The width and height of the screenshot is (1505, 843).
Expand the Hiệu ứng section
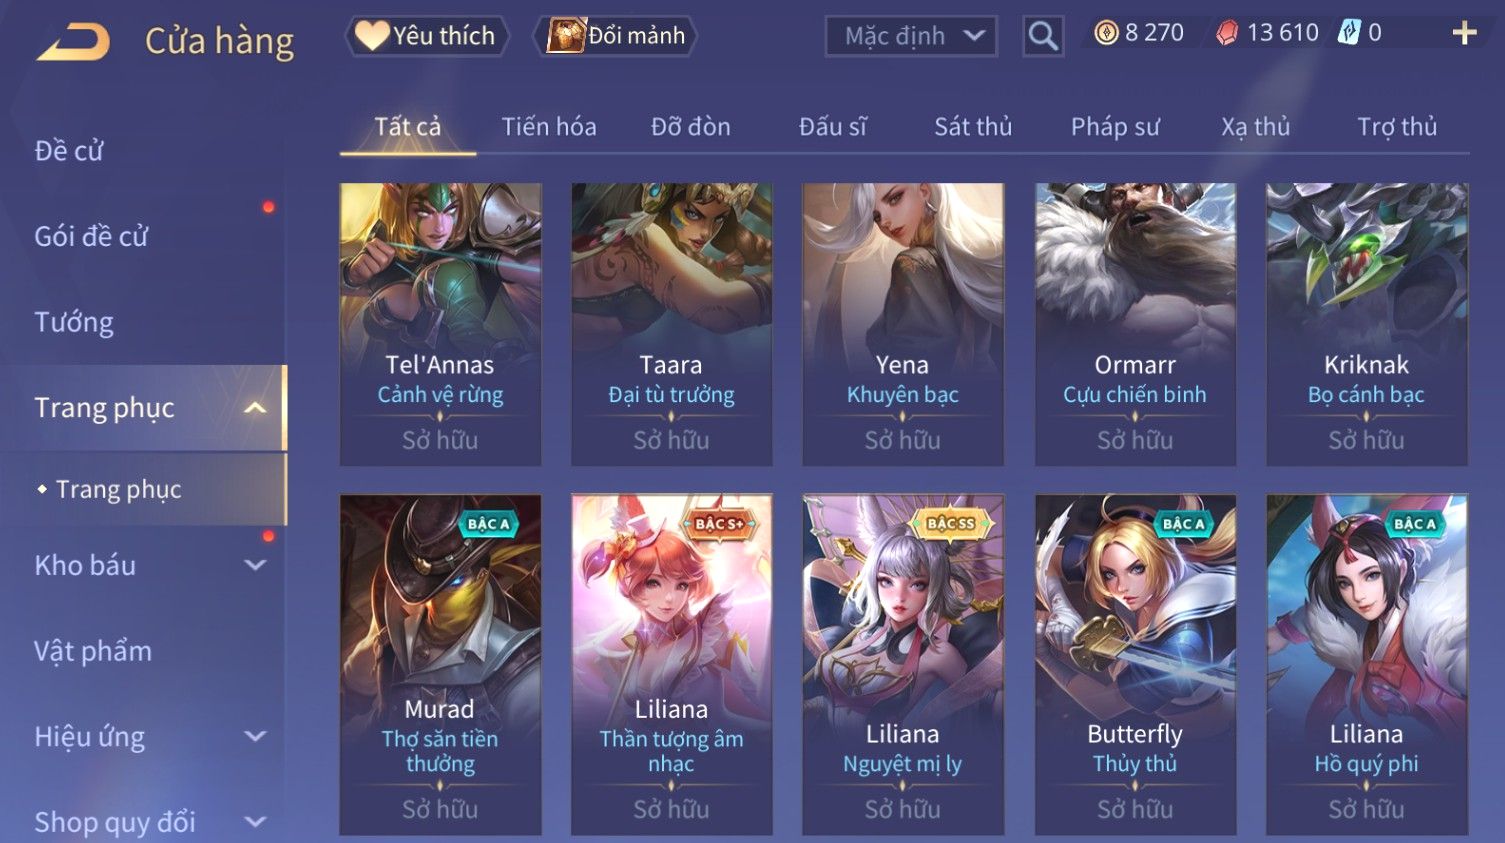256,737
